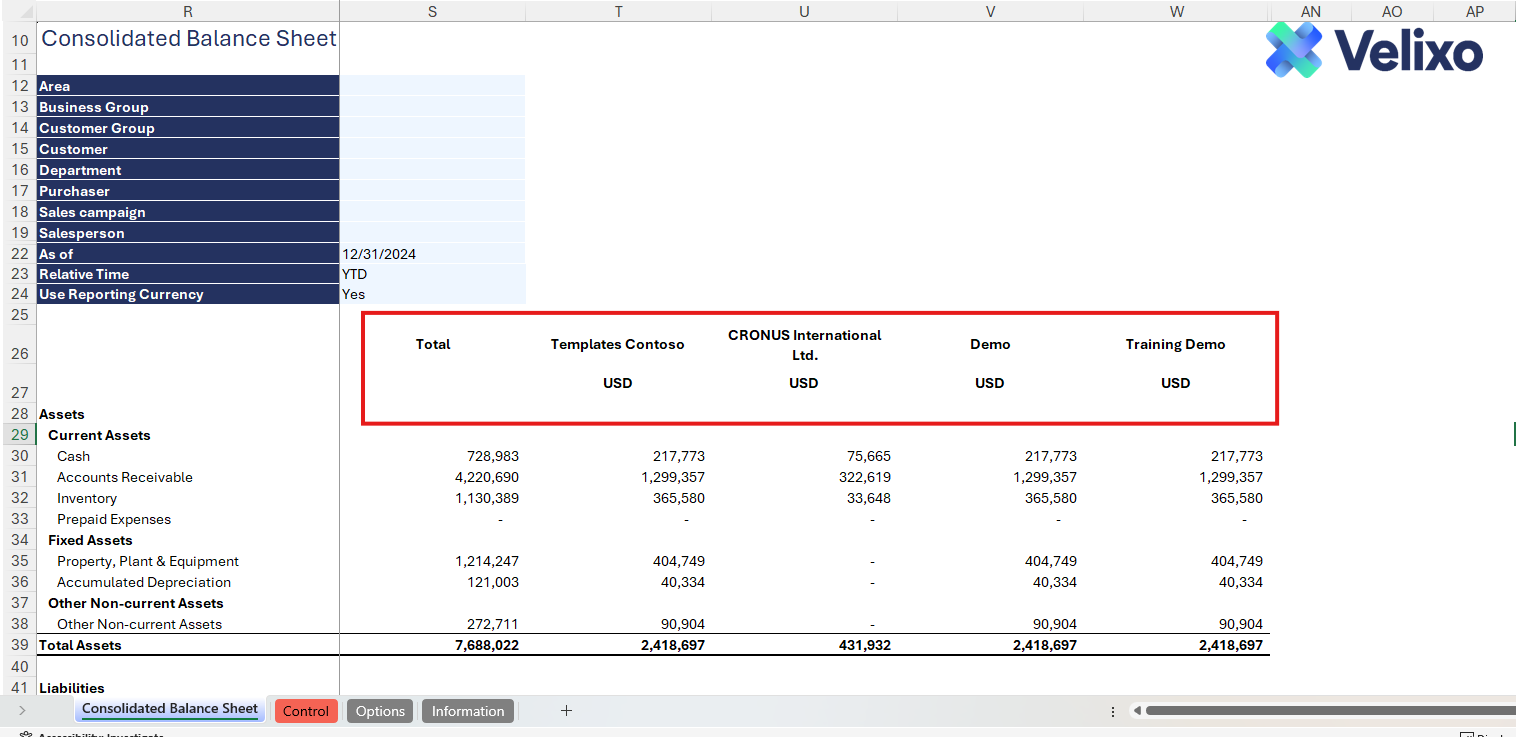1516x737 pixels.
Task: Click the Velixo logo icon
Action: point(1293,49)
